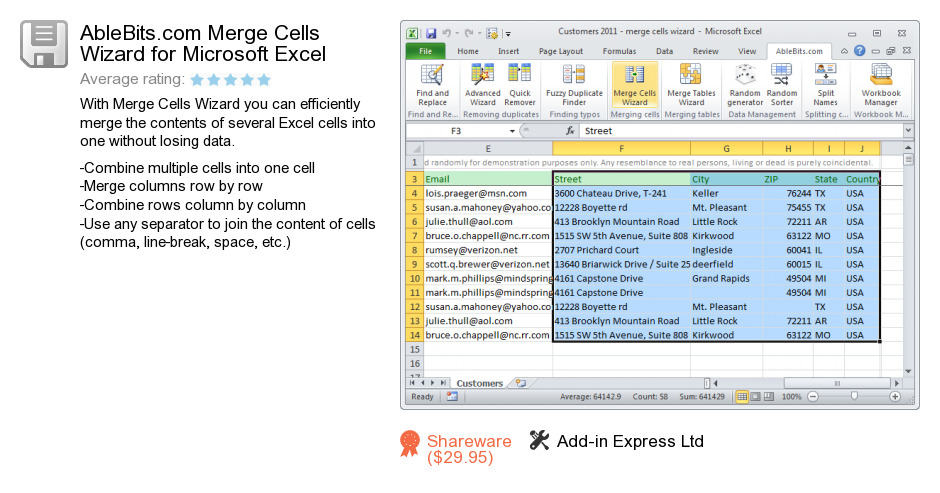Viewport: 940px width, 493px height.
Task: Switch to the Home ribbon tab
Action: (x=468, y=51)
